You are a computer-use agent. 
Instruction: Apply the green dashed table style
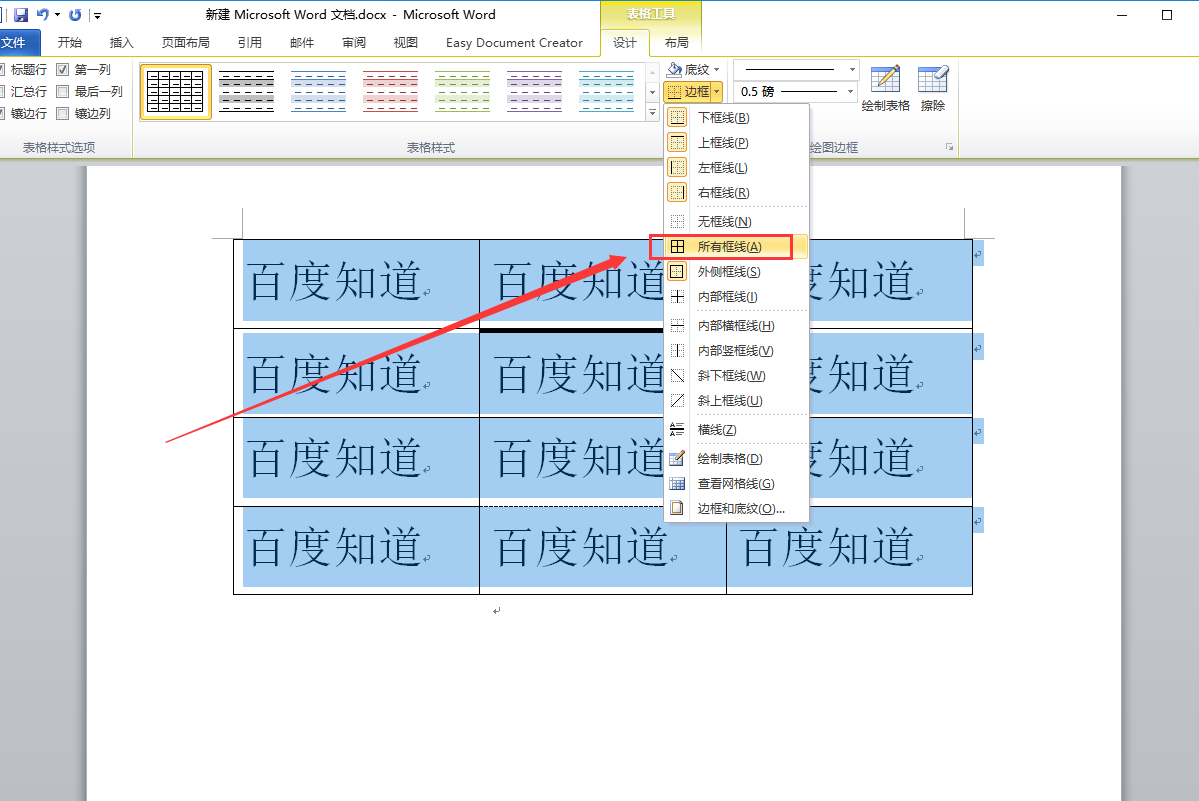[462, 92]
